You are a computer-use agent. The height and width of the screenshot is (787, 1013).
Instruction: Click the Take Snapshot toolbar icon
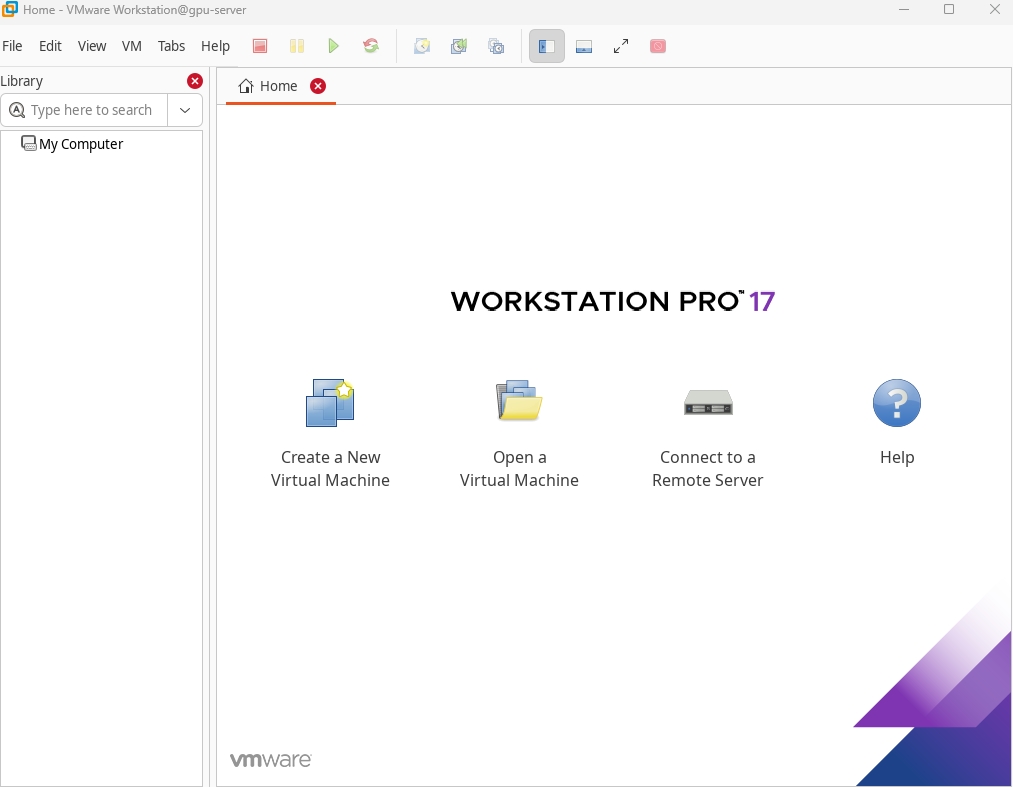(x=422, y=46)
